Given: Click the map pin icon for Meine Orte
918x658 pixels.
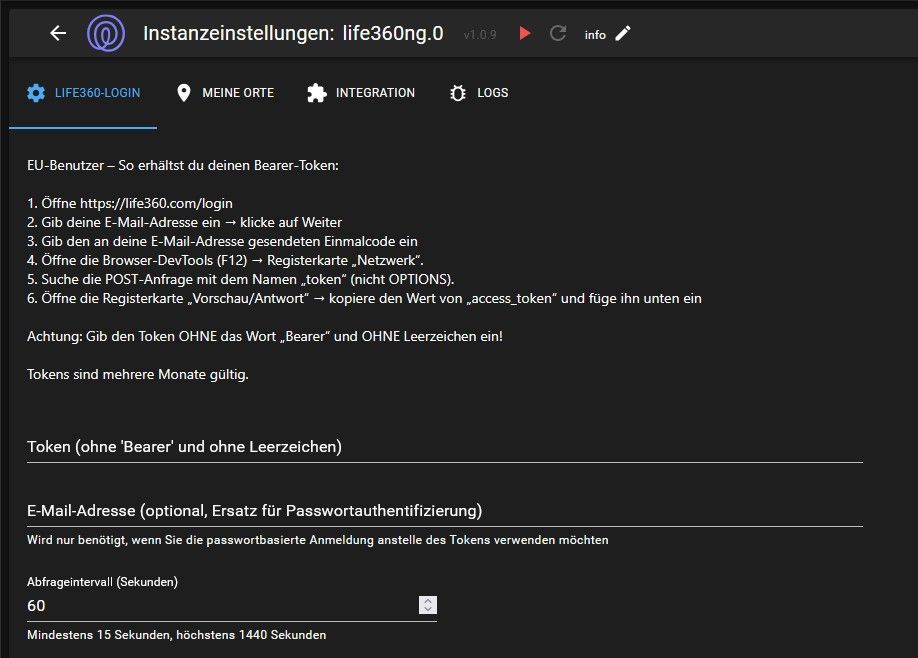Looking at the screenshot, I should coord(183,93).
